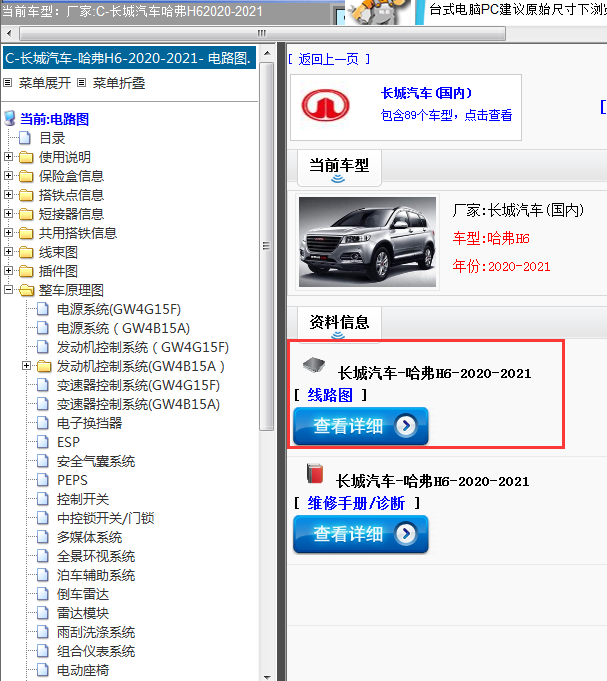Open 雷达模块 diagram
Viewport: 607px width, 681px height.
[x=83, y=613]
